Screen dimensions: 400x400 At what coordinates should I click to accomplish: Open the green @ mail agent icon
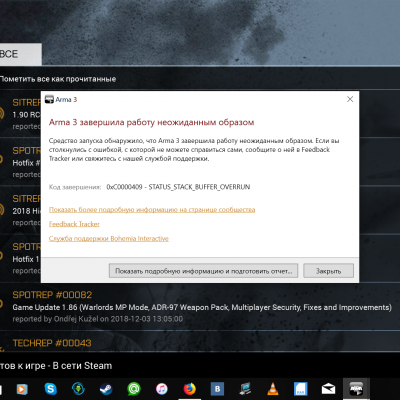pyautogui.click(x=134, y=389)
